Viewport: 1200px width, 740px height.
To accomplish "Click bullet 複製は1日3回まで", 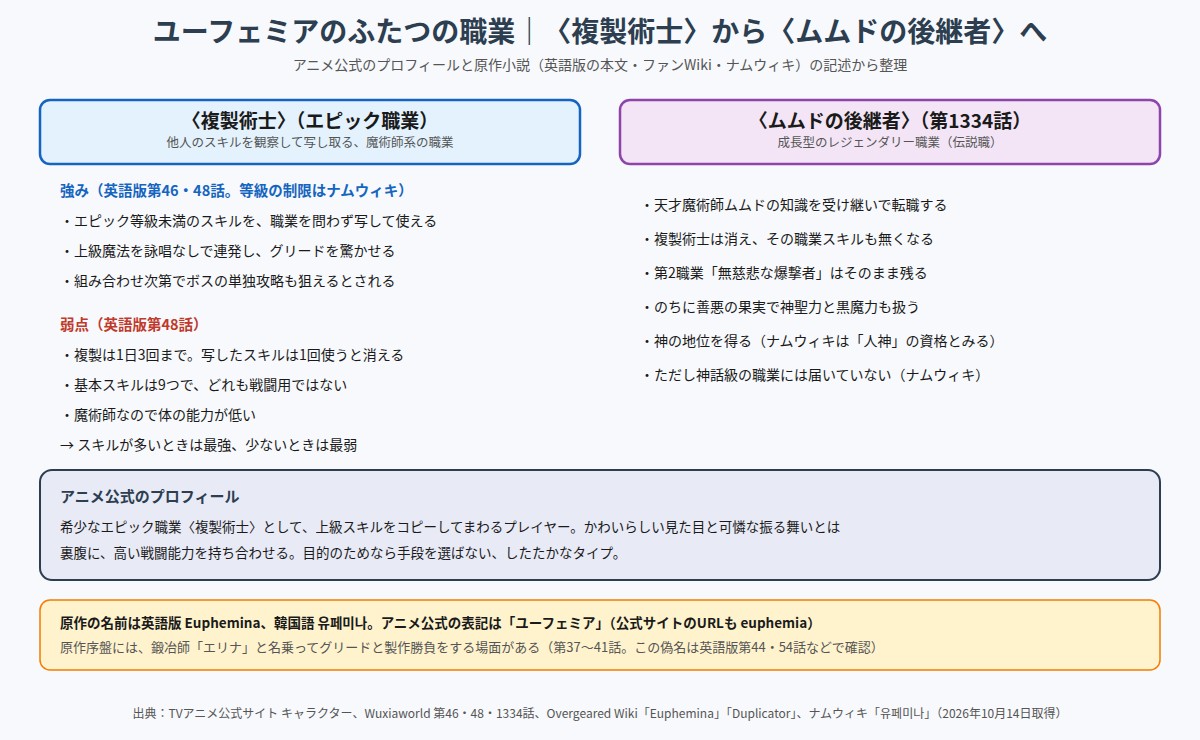I will [232, 355].
